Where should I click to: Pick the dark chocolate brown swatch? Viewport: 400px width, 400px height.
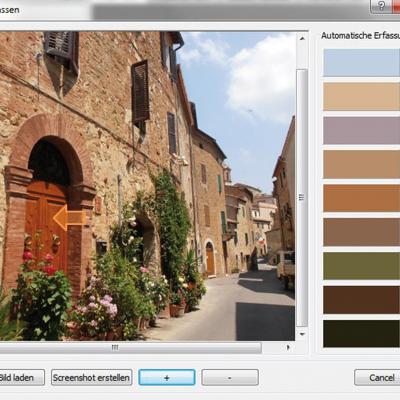[x=361, y=300]
